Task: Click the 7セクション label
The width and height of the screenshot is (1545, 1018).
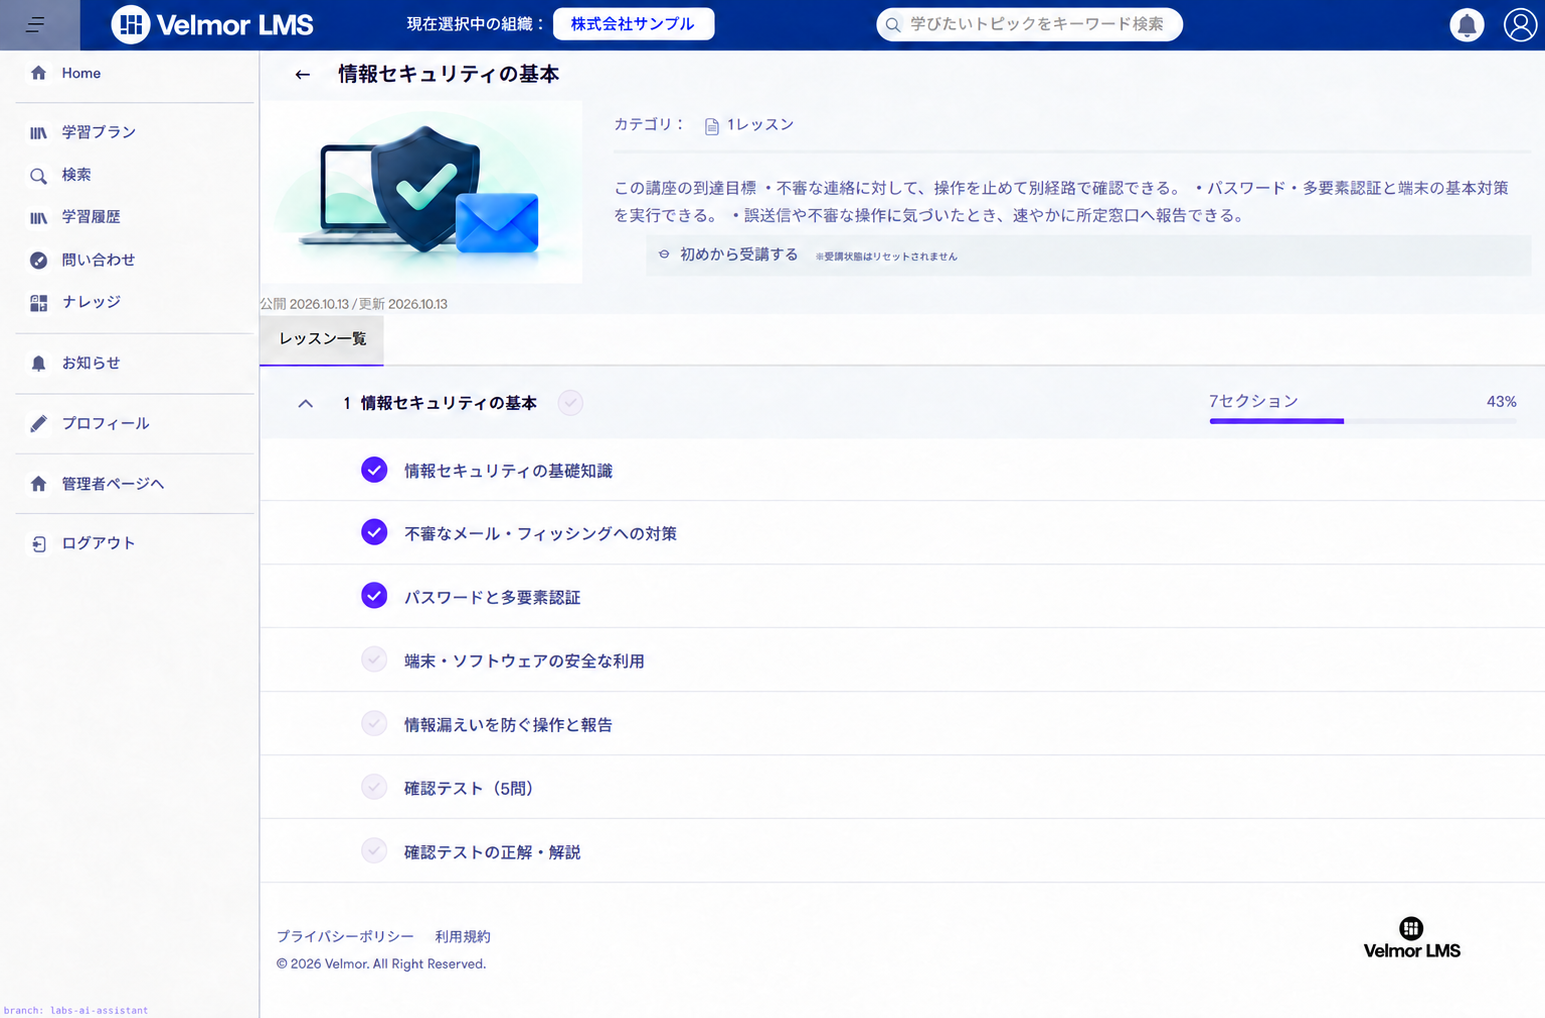Action: pos(1253,401)
